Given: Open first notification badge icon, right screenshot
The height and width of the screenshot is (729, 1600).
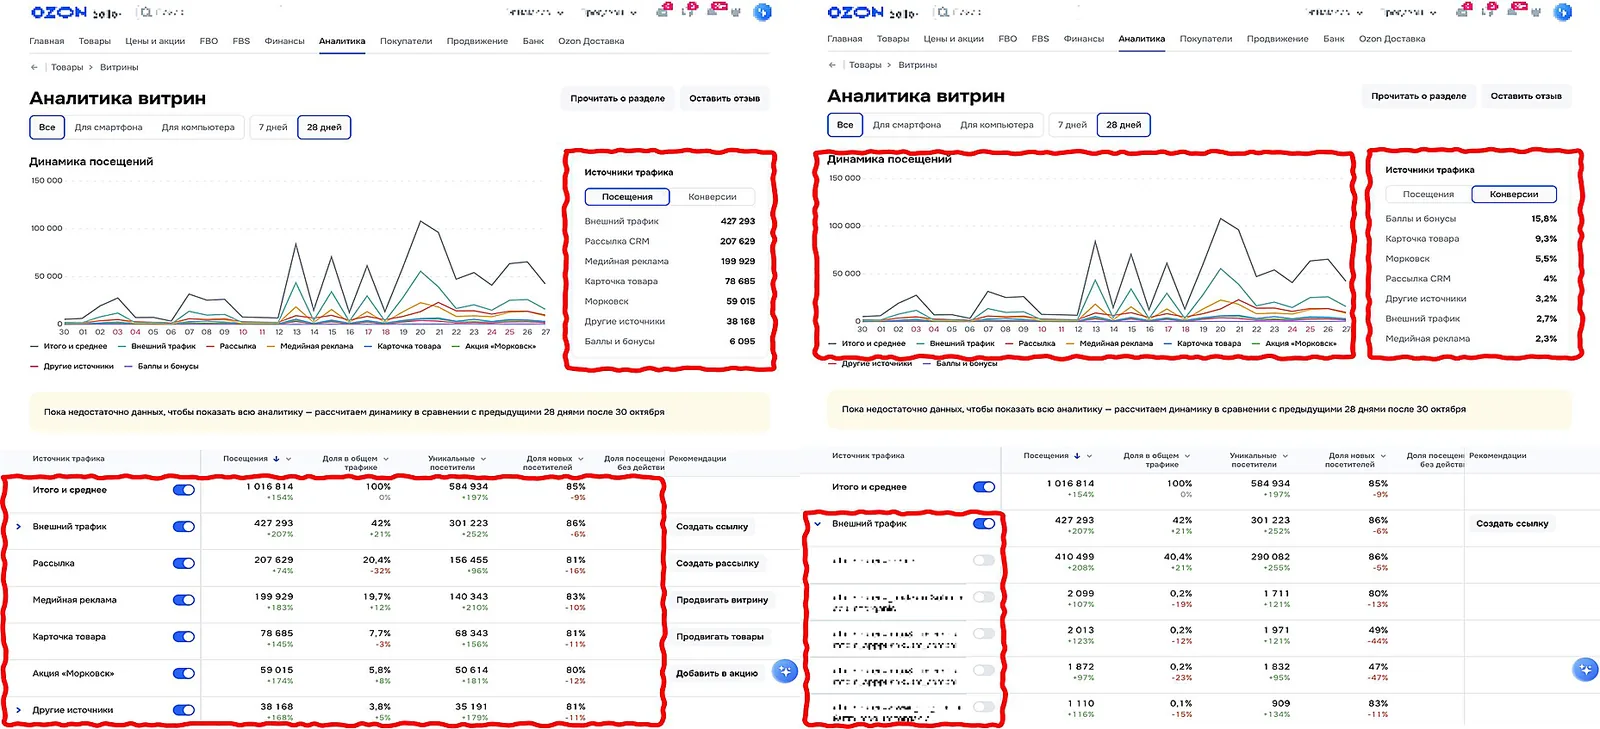Looking at the screenshot, I should [x=1466, y=10].
